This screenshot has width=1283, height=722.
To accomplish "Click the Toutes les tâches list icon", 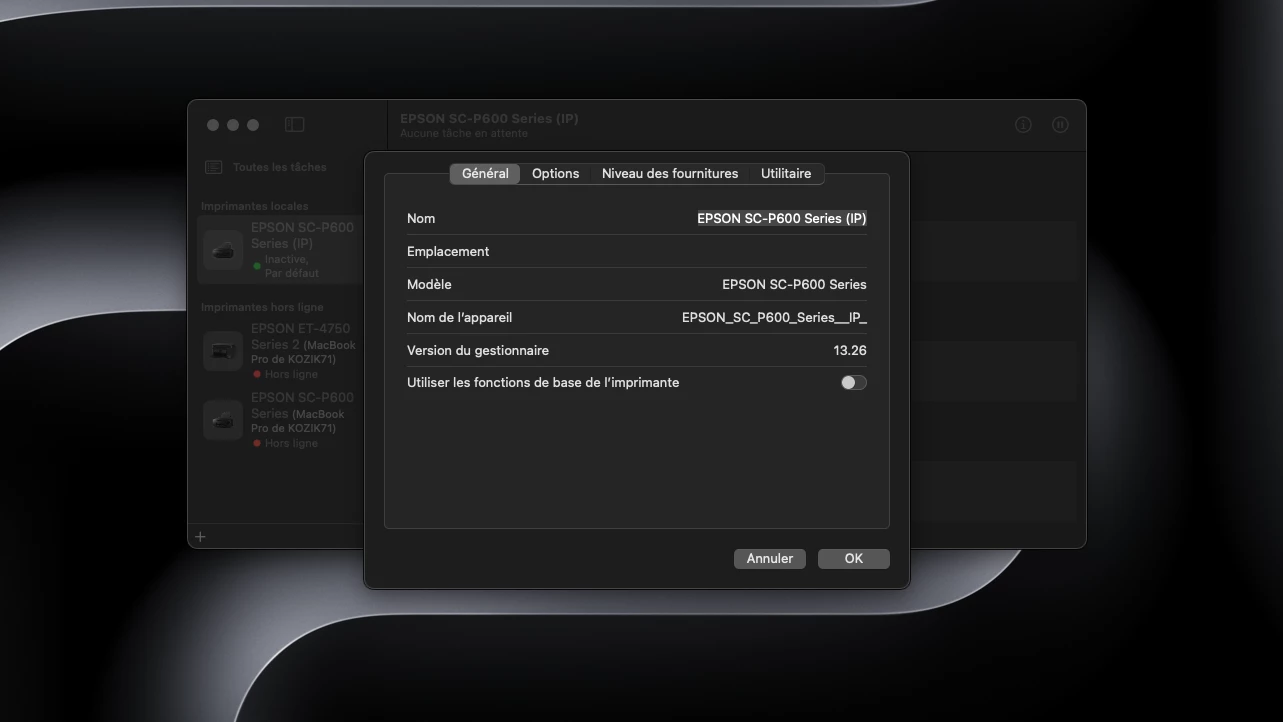I will pyautogui.click(x=214, y=167).
